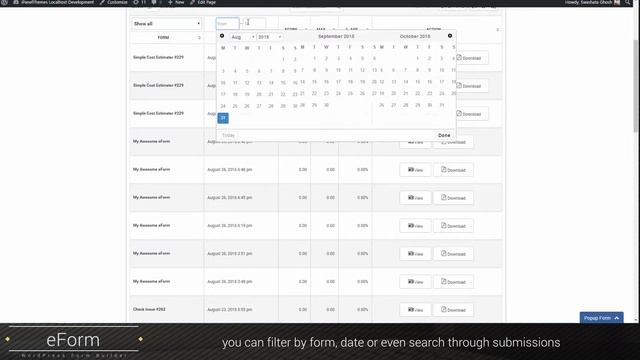Click the Today button in date picker
The height and width of the screenshot is (360, 640).
point(229,135)
